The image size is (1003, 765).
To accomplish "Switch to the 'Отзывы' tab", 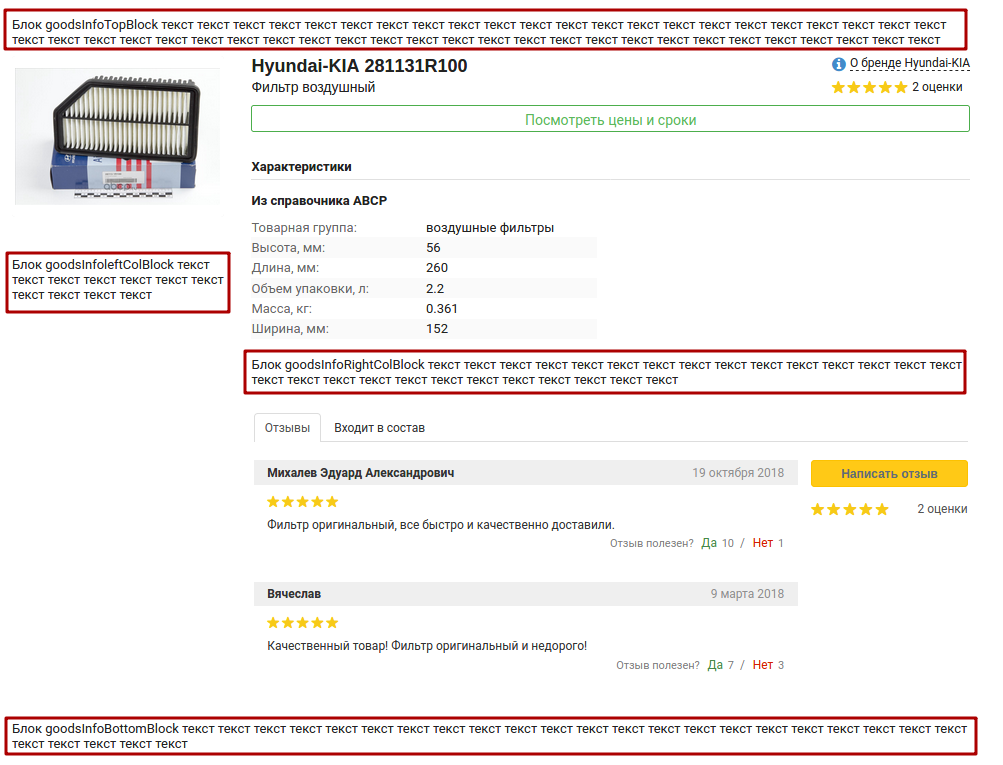I will point(287,428).
